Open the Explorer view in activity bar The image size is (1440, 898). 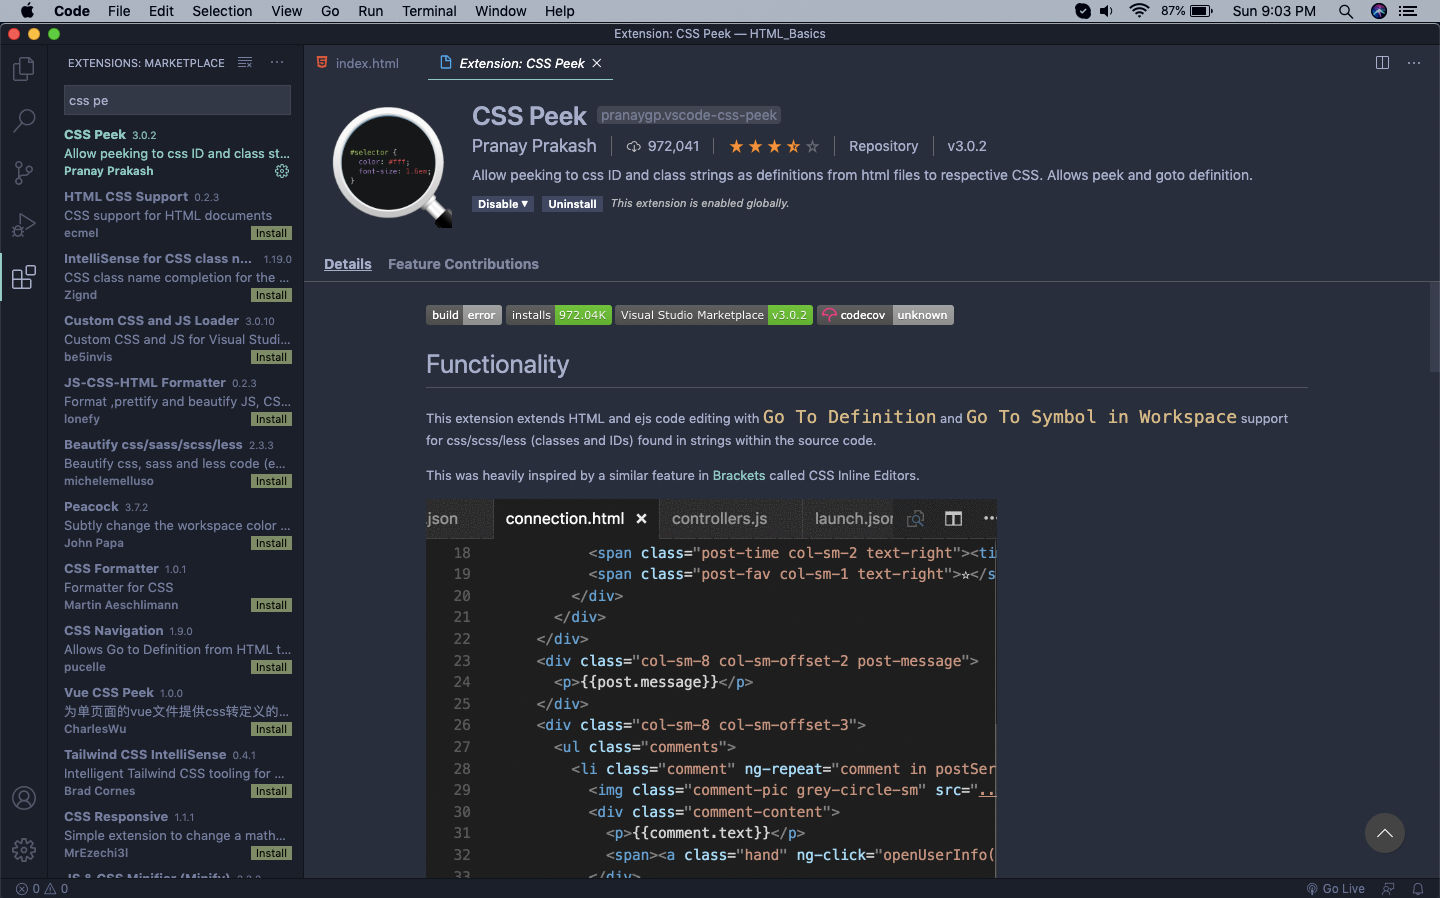[x=24, y=69]
